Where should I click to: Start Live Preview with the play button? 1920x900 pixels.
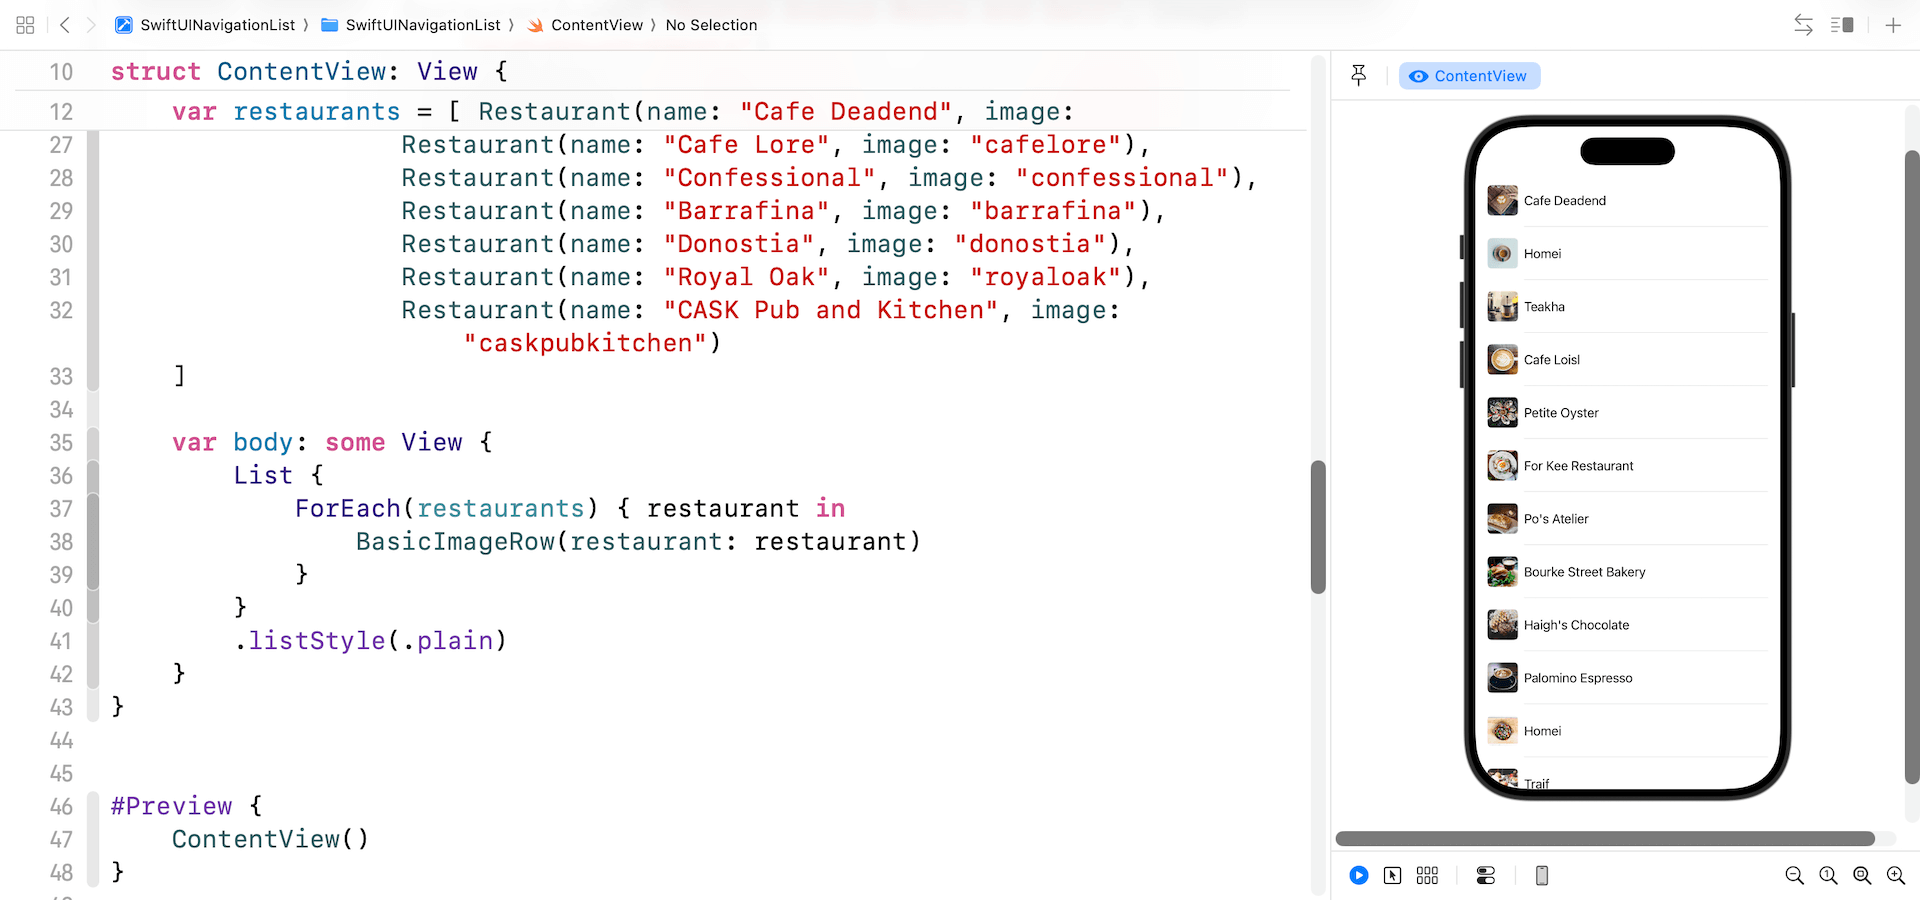1359,875
